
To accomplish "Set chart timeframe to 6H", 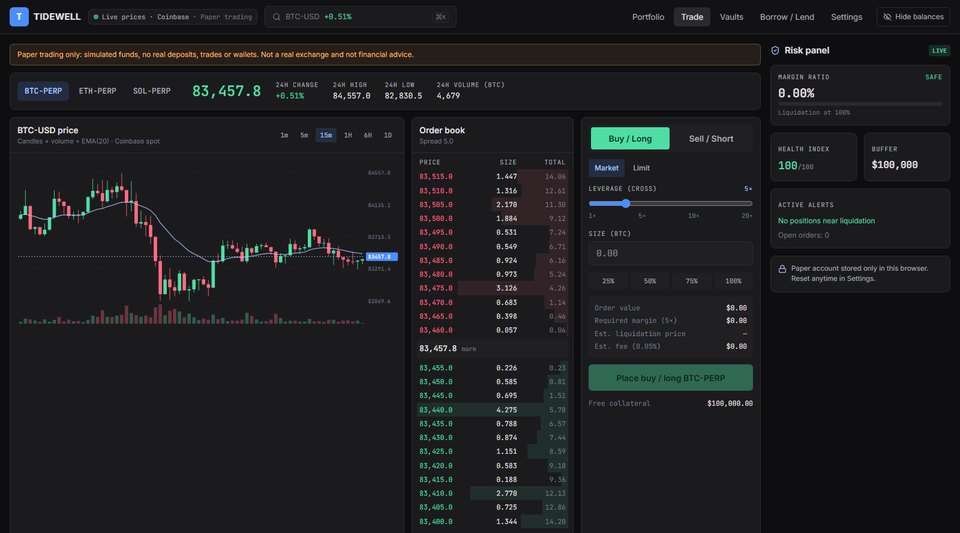I will click(x=368, y=135).
